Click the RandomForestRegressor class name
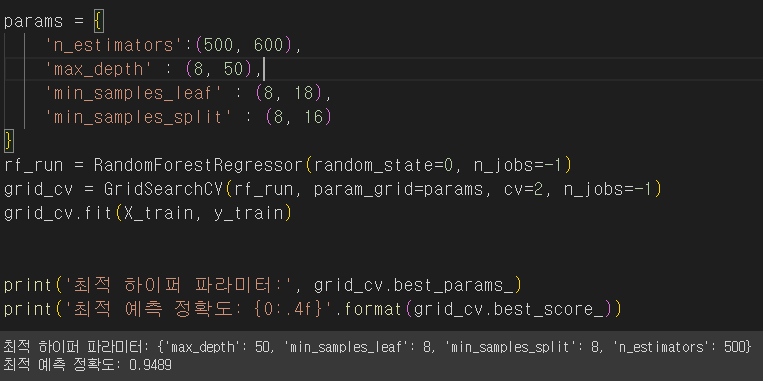This screenshot has height=381, width=763. pyautogui.click(x=199, y=165)
